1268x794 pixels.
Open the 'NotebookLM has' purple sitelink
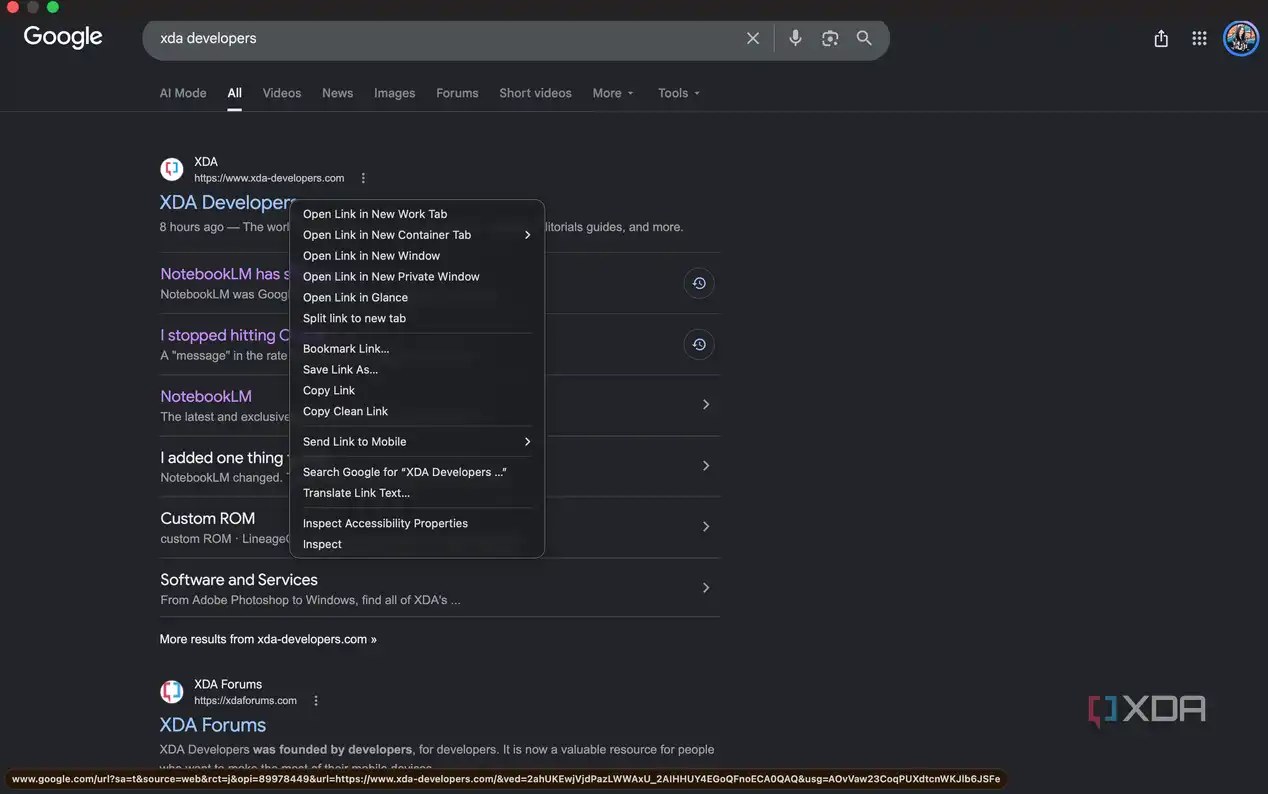pos(225,274)
